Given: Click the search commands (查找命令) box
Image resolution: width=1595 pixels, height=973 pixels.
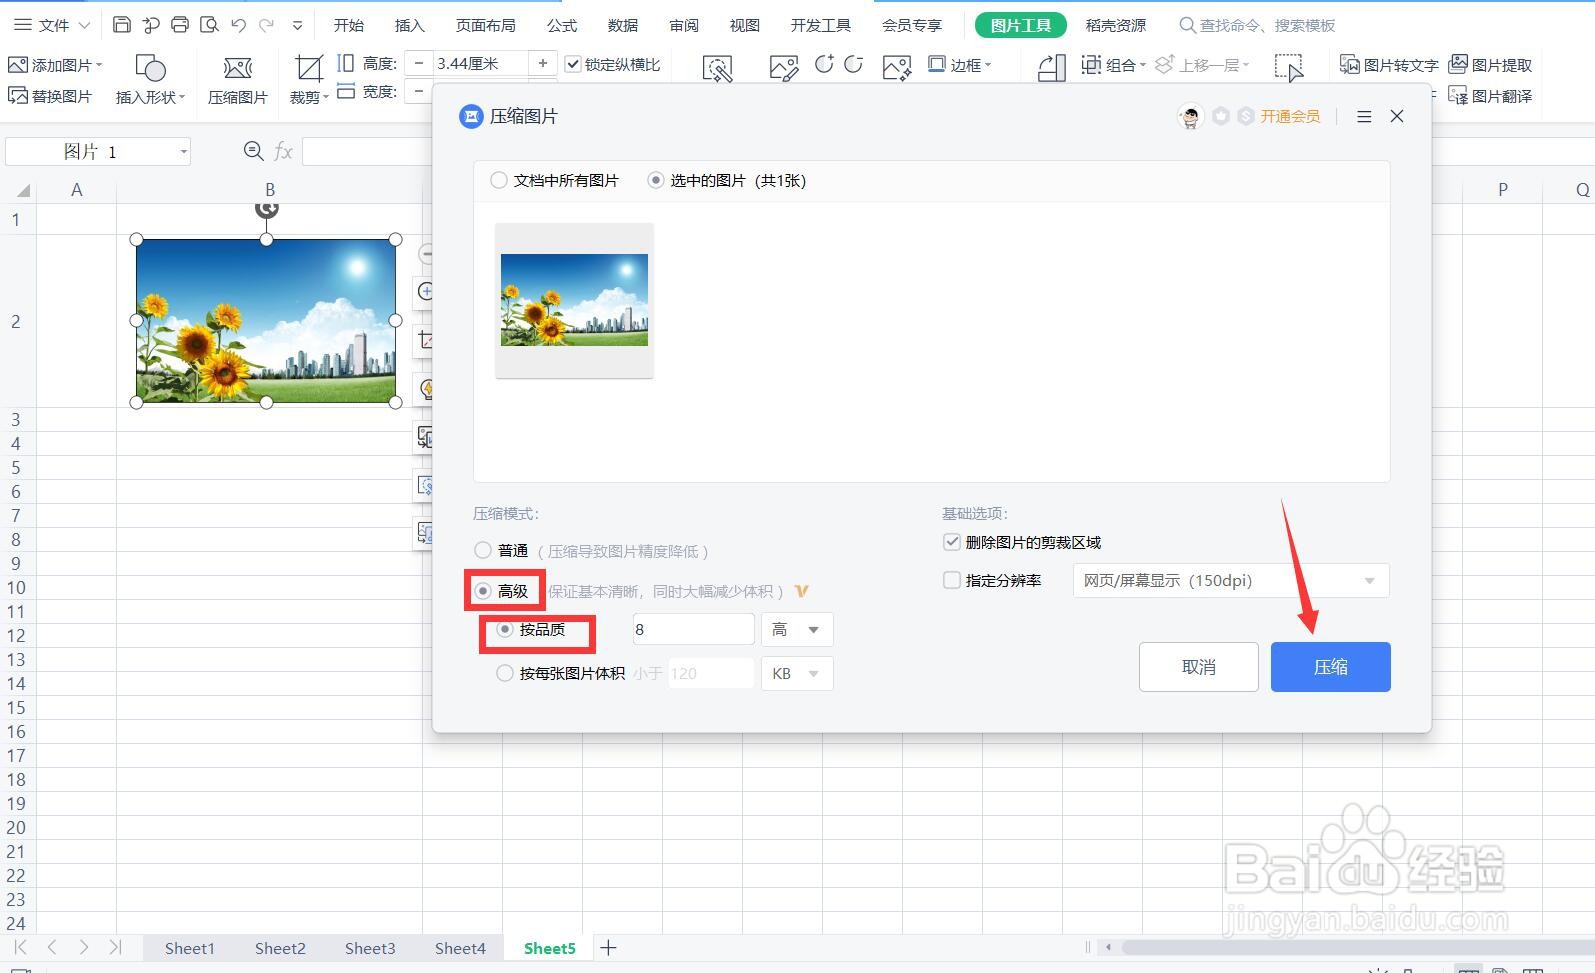Looking at the screenshot, I should point(1258,25).
